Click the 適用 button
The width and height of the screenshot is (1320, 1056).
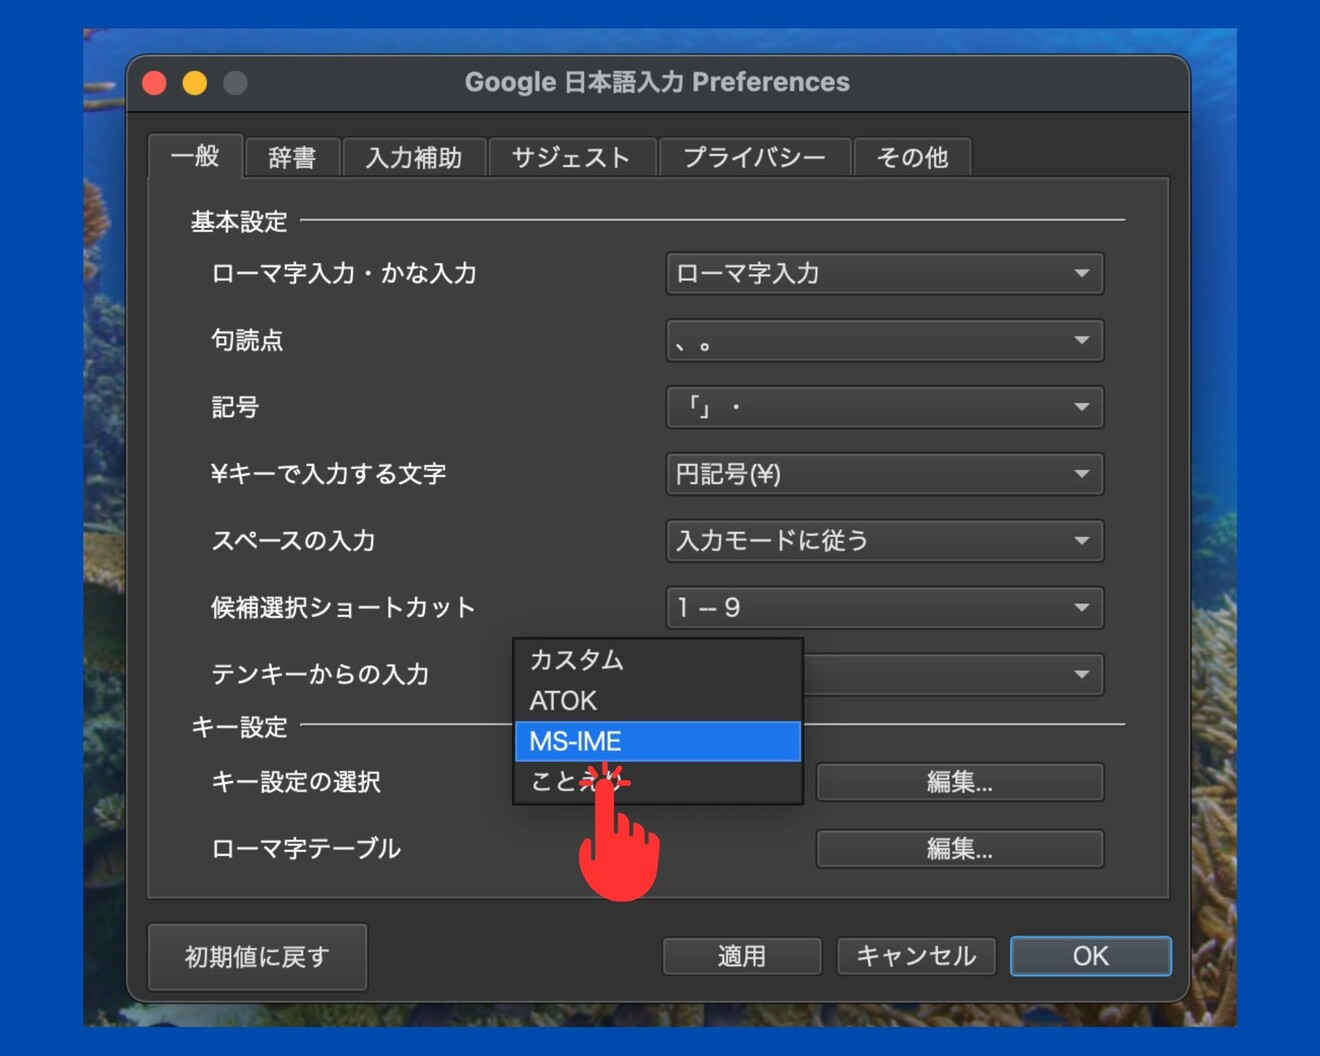(742, 956)
